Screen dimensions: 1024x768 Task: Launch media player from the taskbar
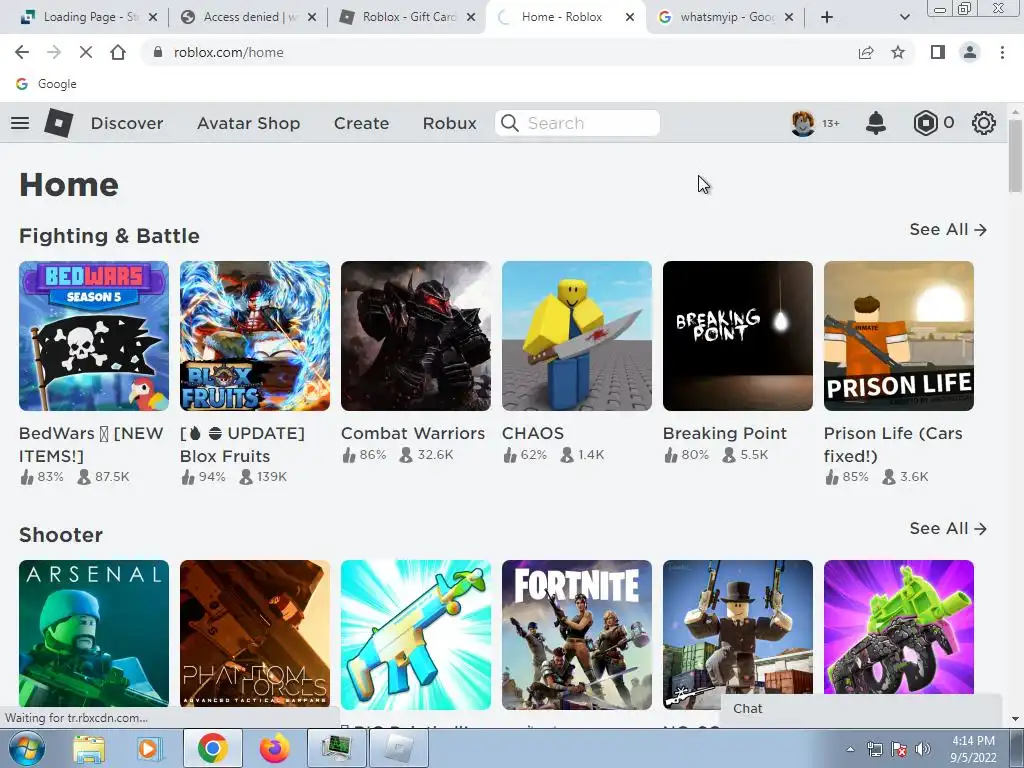point(149,748)
